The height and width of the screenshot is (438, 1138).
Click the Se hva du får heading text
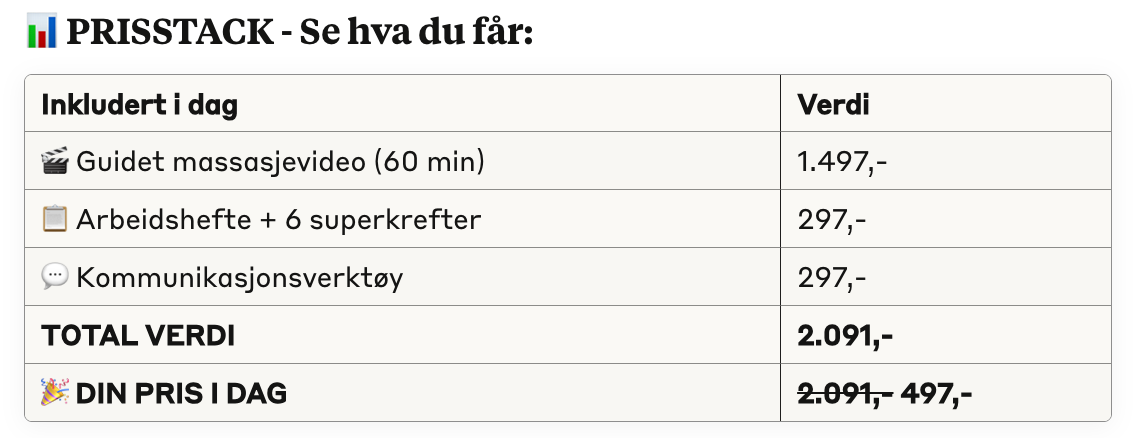[417, 33]
